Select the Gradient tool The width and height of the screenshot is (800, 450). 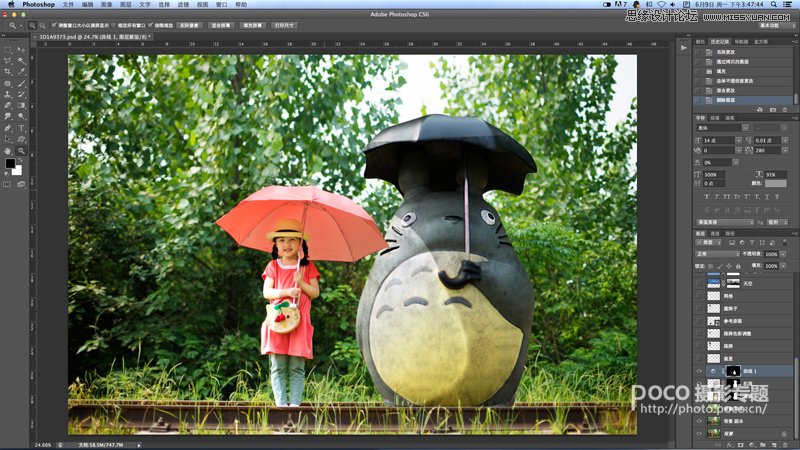[x=21, y=106]
